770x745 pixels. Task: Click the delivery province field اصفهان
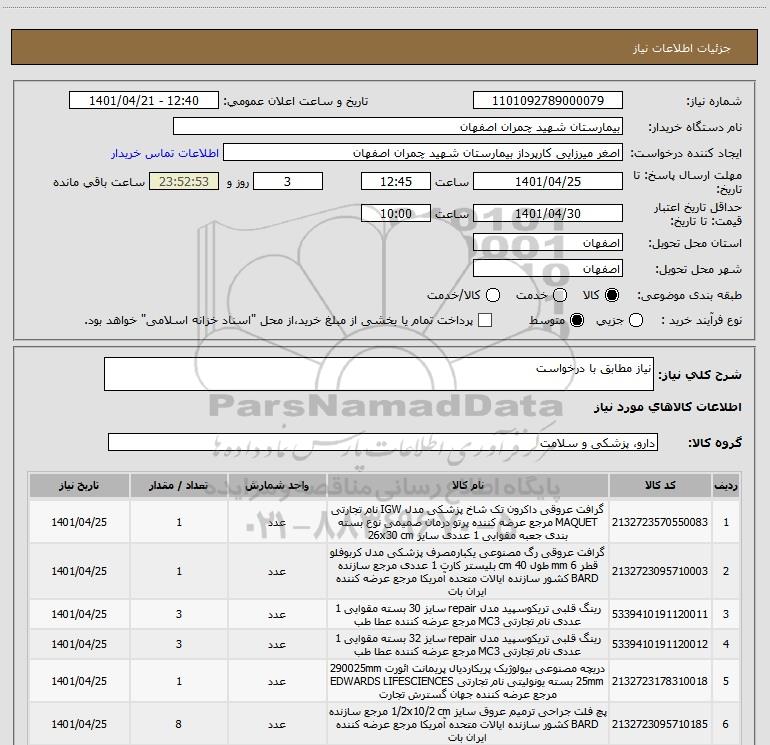(x=548, y=243)
